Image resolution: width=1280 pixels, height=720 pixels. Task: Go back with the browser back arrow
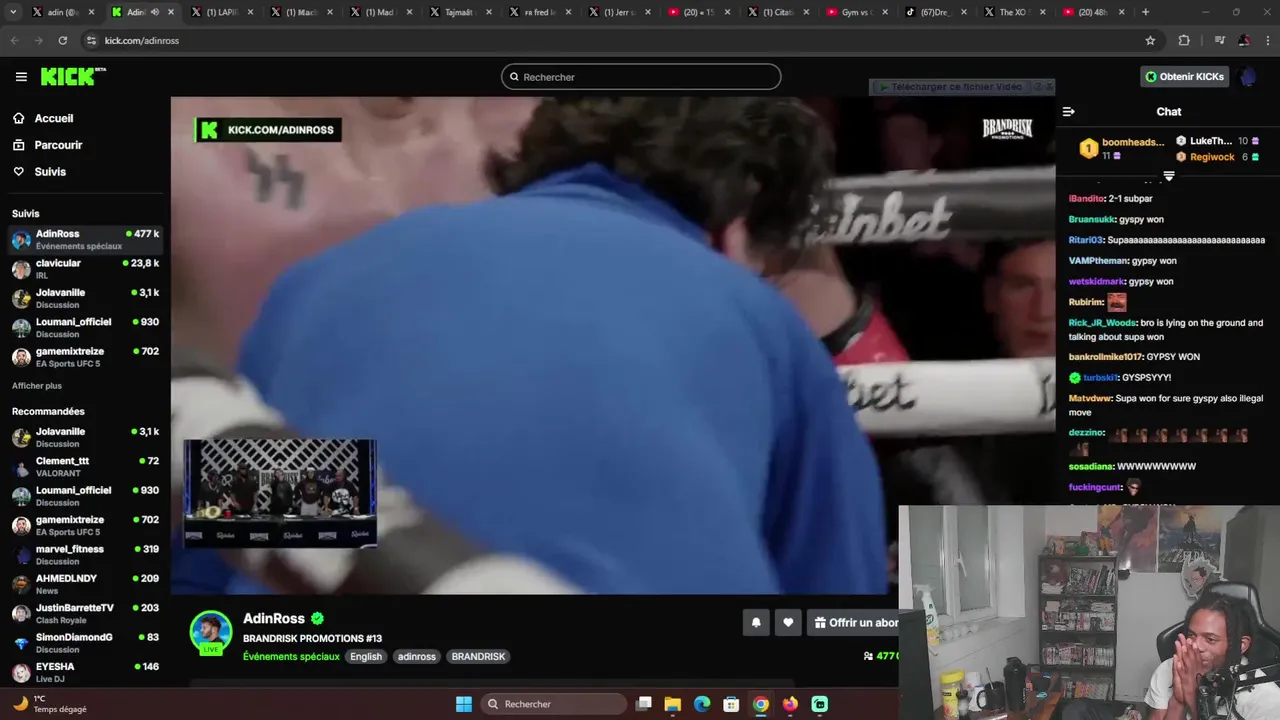pyautogui.click(x=14, y=41)
